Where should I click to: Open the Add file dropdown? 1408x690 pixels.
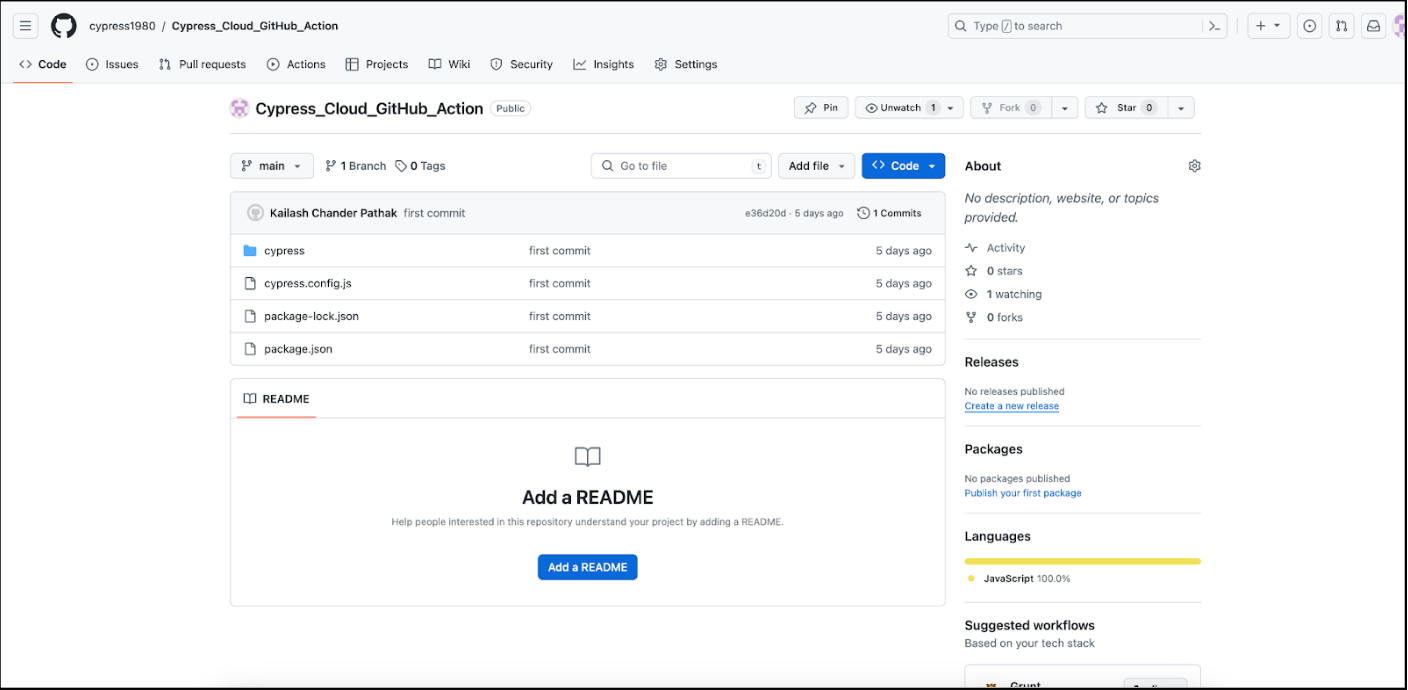coord(816,166)
